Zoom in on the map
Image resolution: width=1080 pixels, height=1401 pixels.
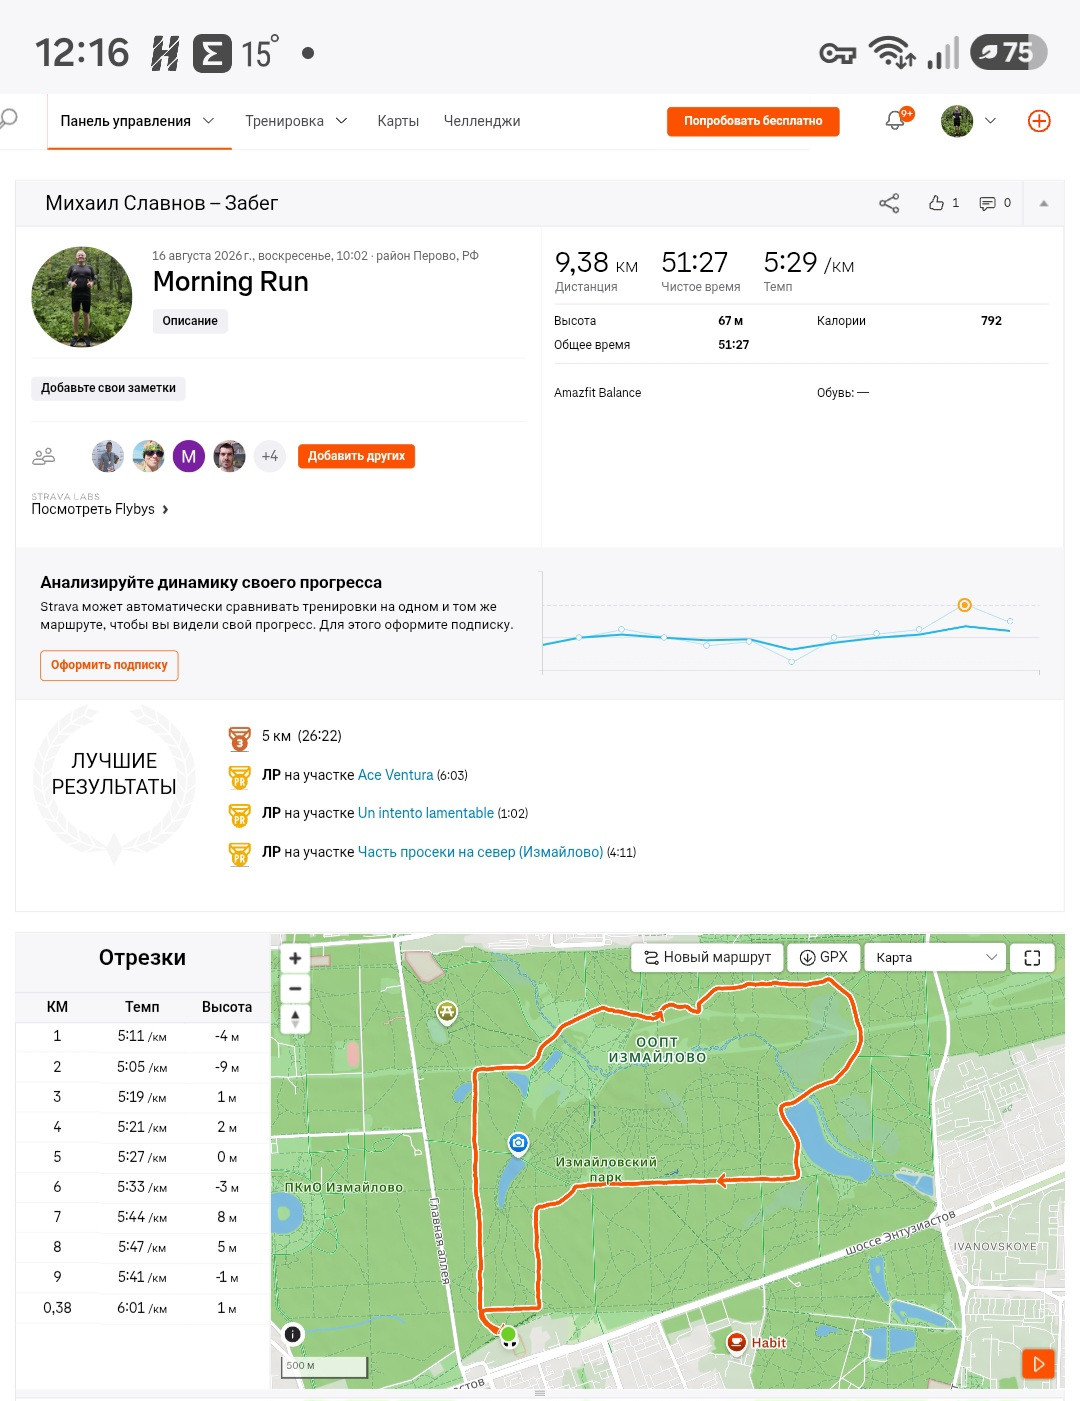pyautogui.click(x=295, y=958)
